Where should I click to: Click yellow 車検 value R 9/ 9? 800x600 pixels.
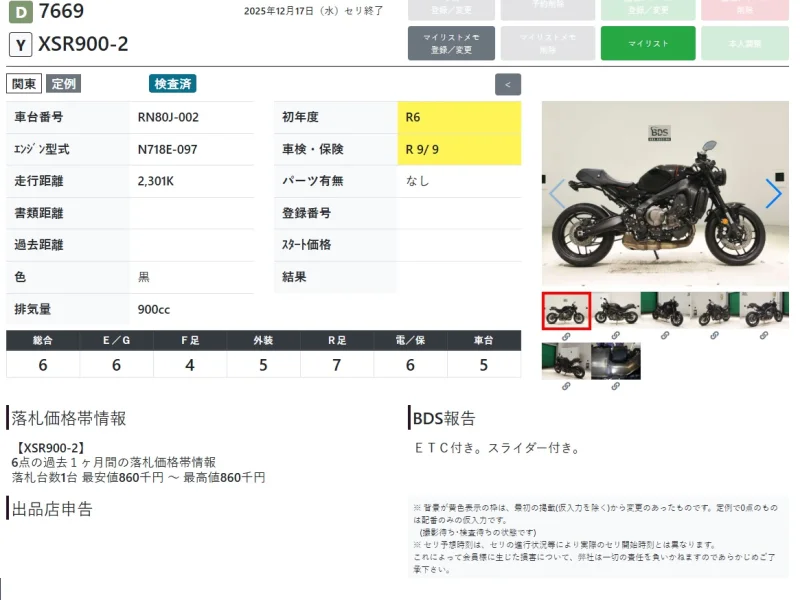point(459,149)
